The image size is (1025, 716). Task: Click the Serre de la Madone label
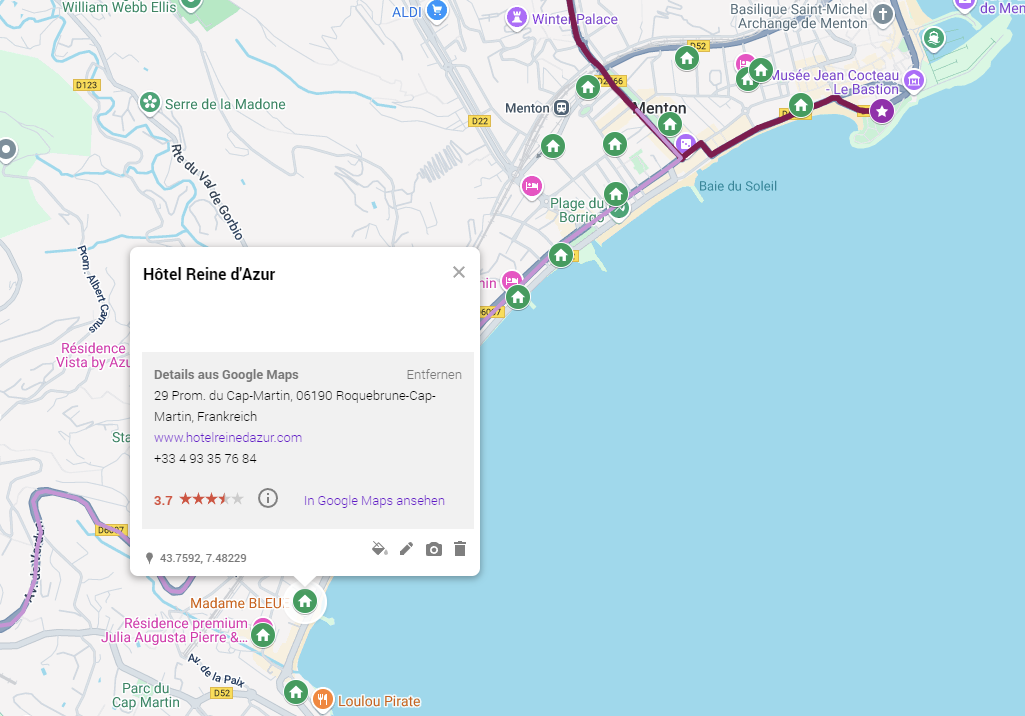225,104
